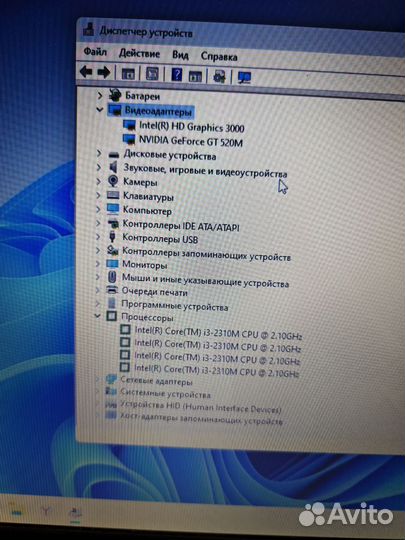
Task: Click the Камеры webcam icon
Action: [113, 181]
